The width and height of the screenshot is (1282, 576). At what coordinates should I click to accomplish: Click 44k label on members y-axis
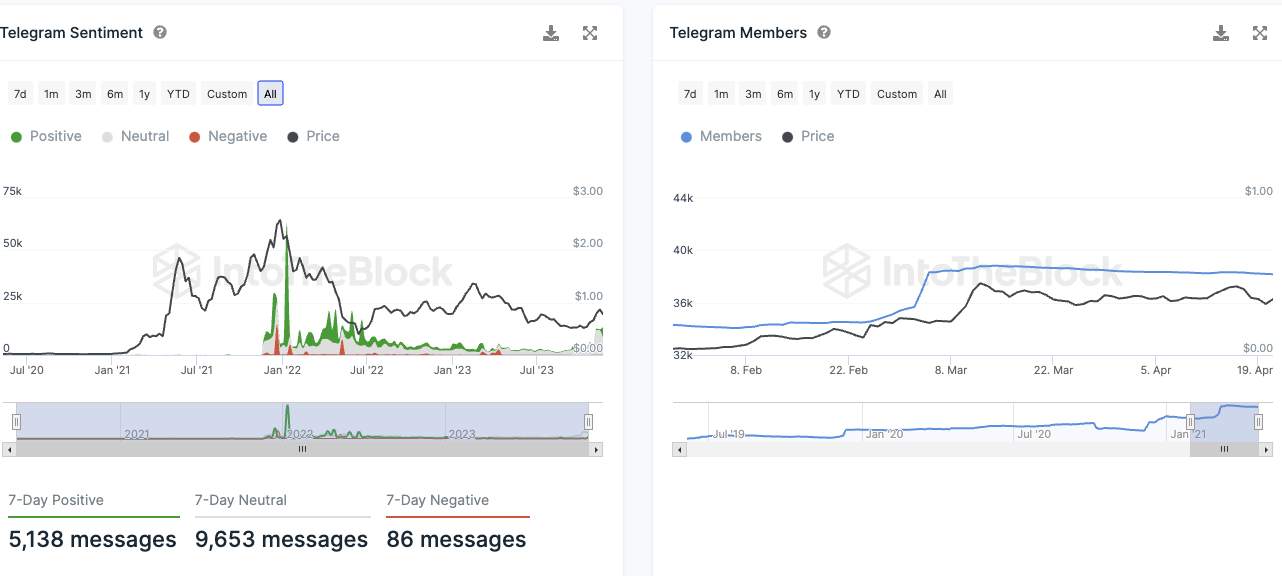(x=684, y=198)
